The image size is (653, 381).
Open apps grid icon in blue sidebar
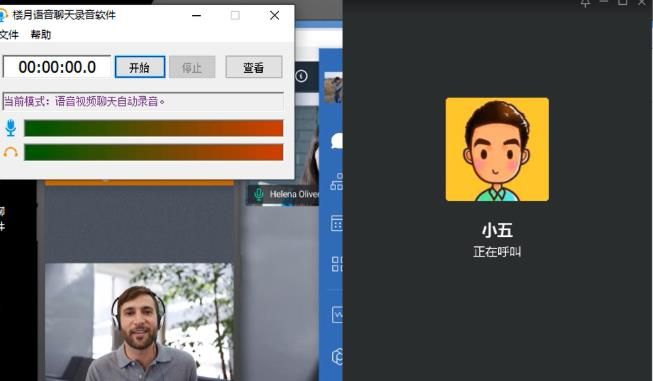pyautogui.click(x=337, y=264)
